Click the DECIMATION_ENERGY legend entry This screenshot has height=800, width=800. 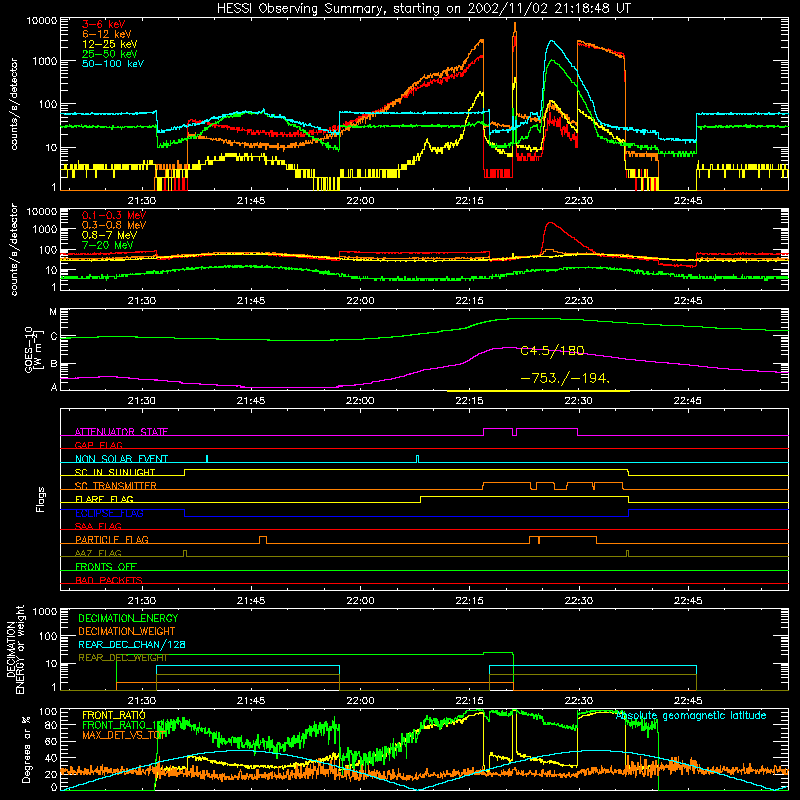(x=128, y=618)
